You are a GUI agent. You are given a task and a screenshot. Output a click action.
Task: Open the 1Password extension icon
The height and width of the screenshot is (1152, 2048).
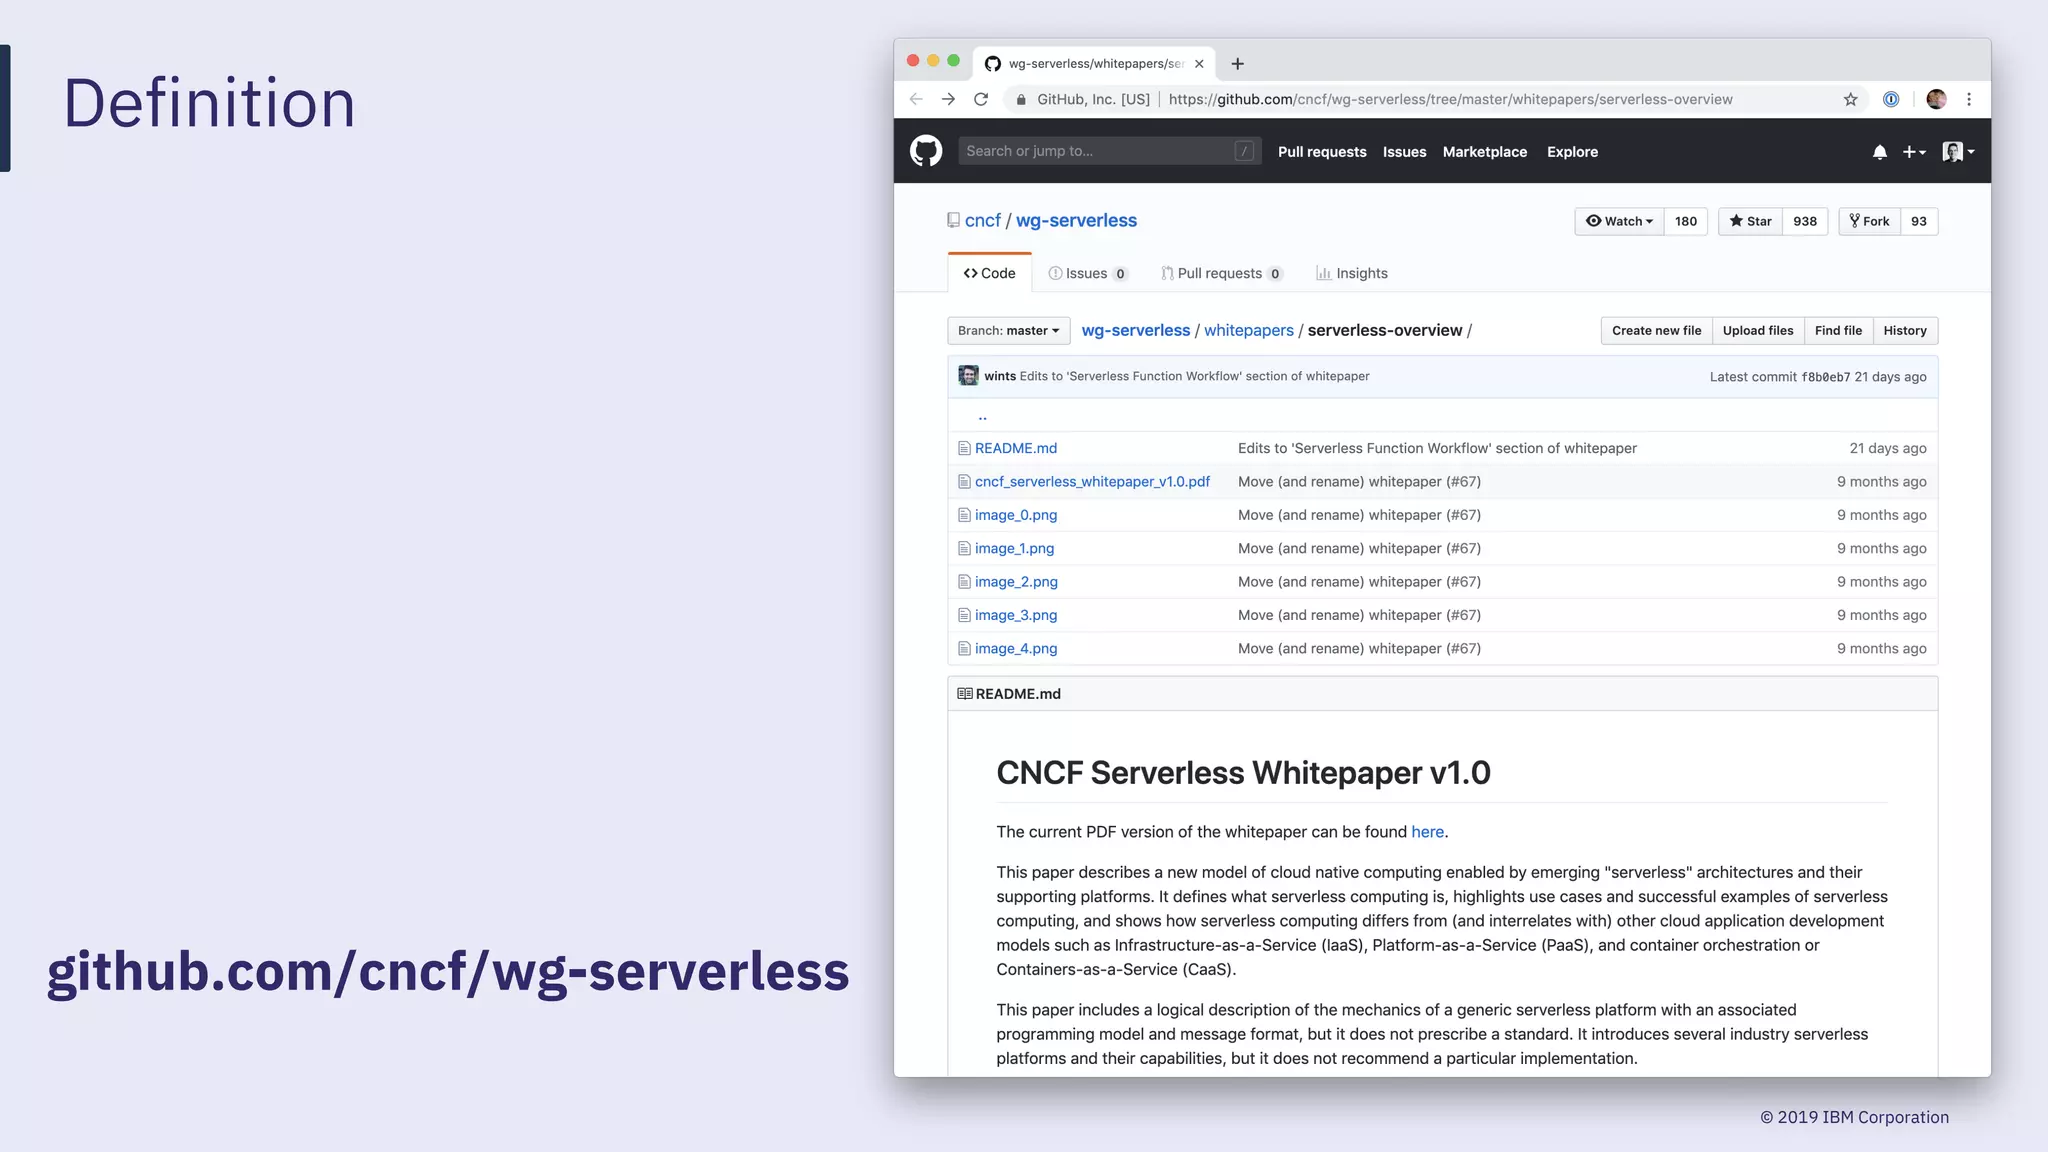1891,99
